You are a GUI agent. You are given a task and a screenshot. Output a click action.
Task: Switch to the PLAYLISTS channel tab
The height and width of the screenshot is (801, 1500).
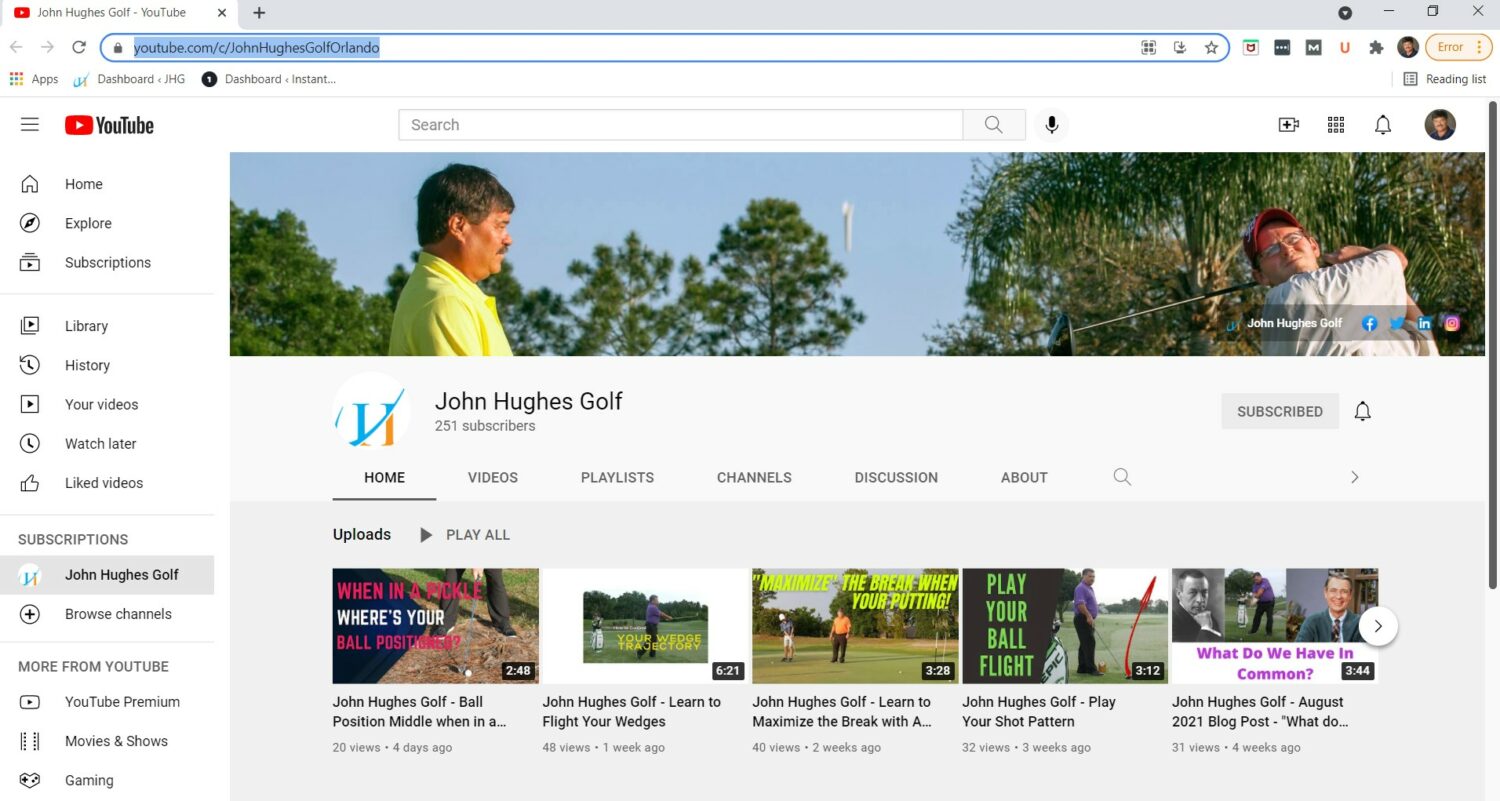click(x=617, y=477)
